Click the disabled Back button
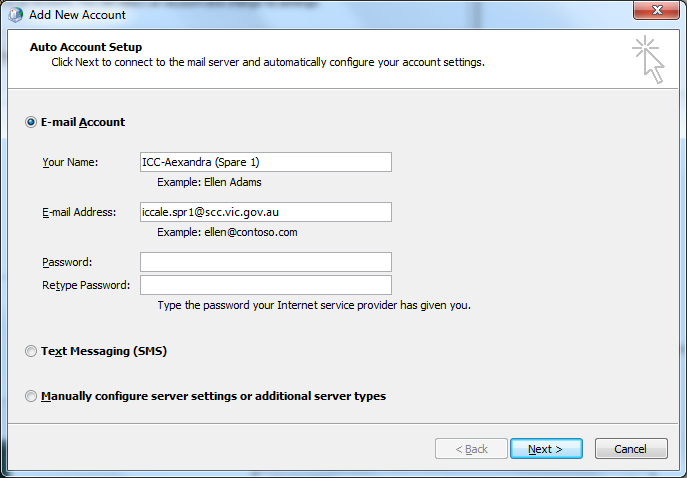The width and height of the screenshot is (687, 478). click(471, 449)
